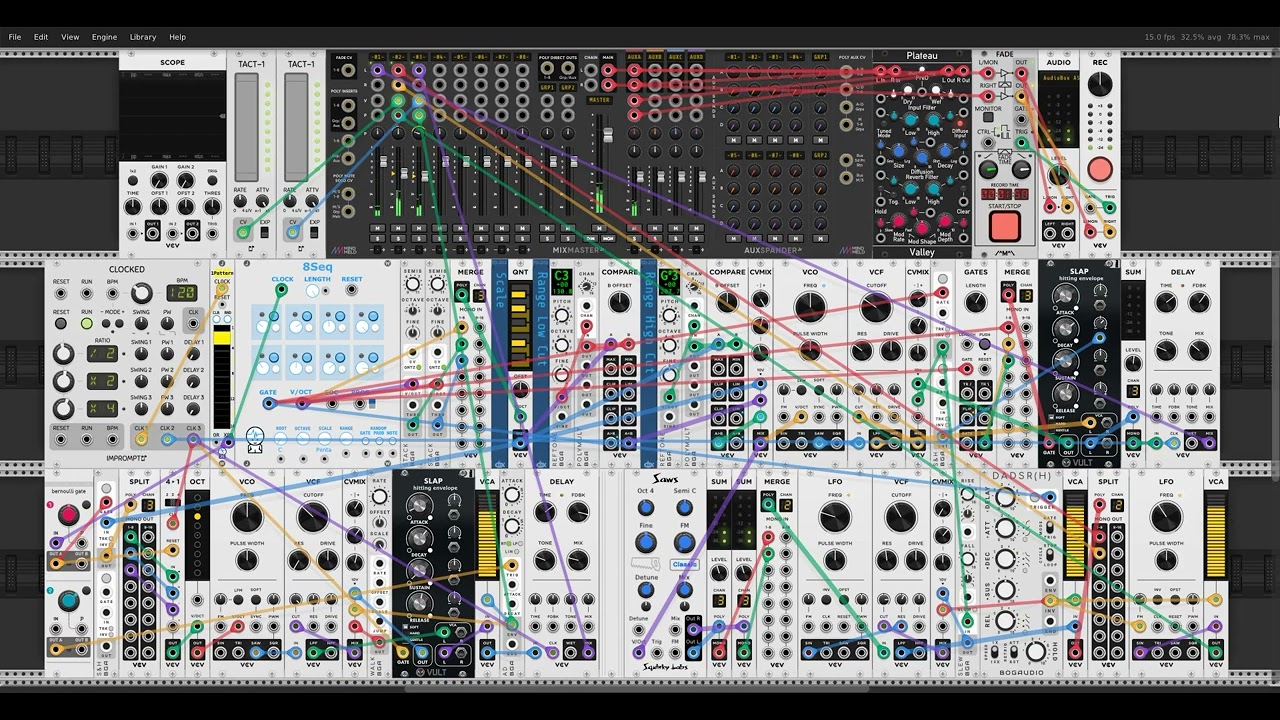
Task: Click the Dry knob on Plateau
Action: coord(907,90)
